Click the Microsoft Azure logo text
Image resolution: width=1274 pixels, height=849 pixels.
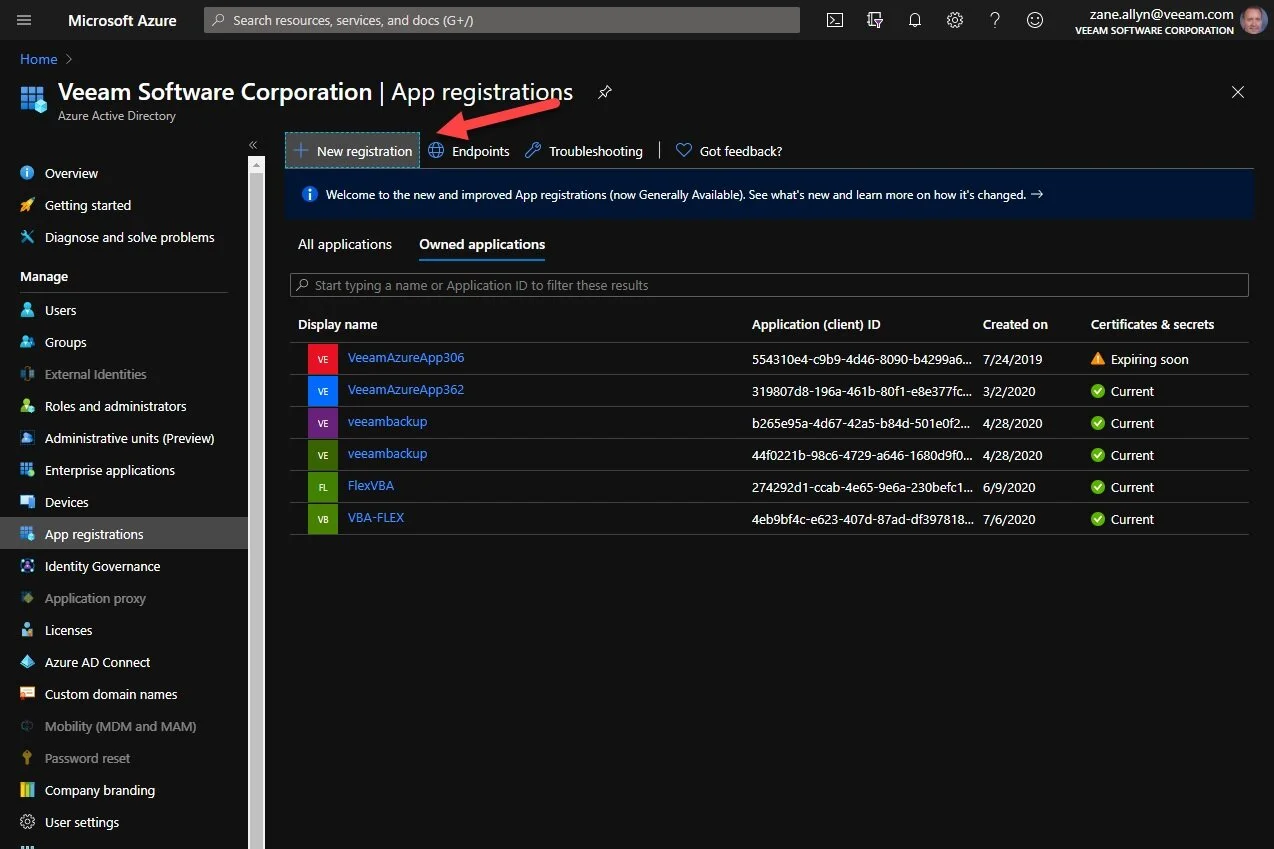pos(122,20)
